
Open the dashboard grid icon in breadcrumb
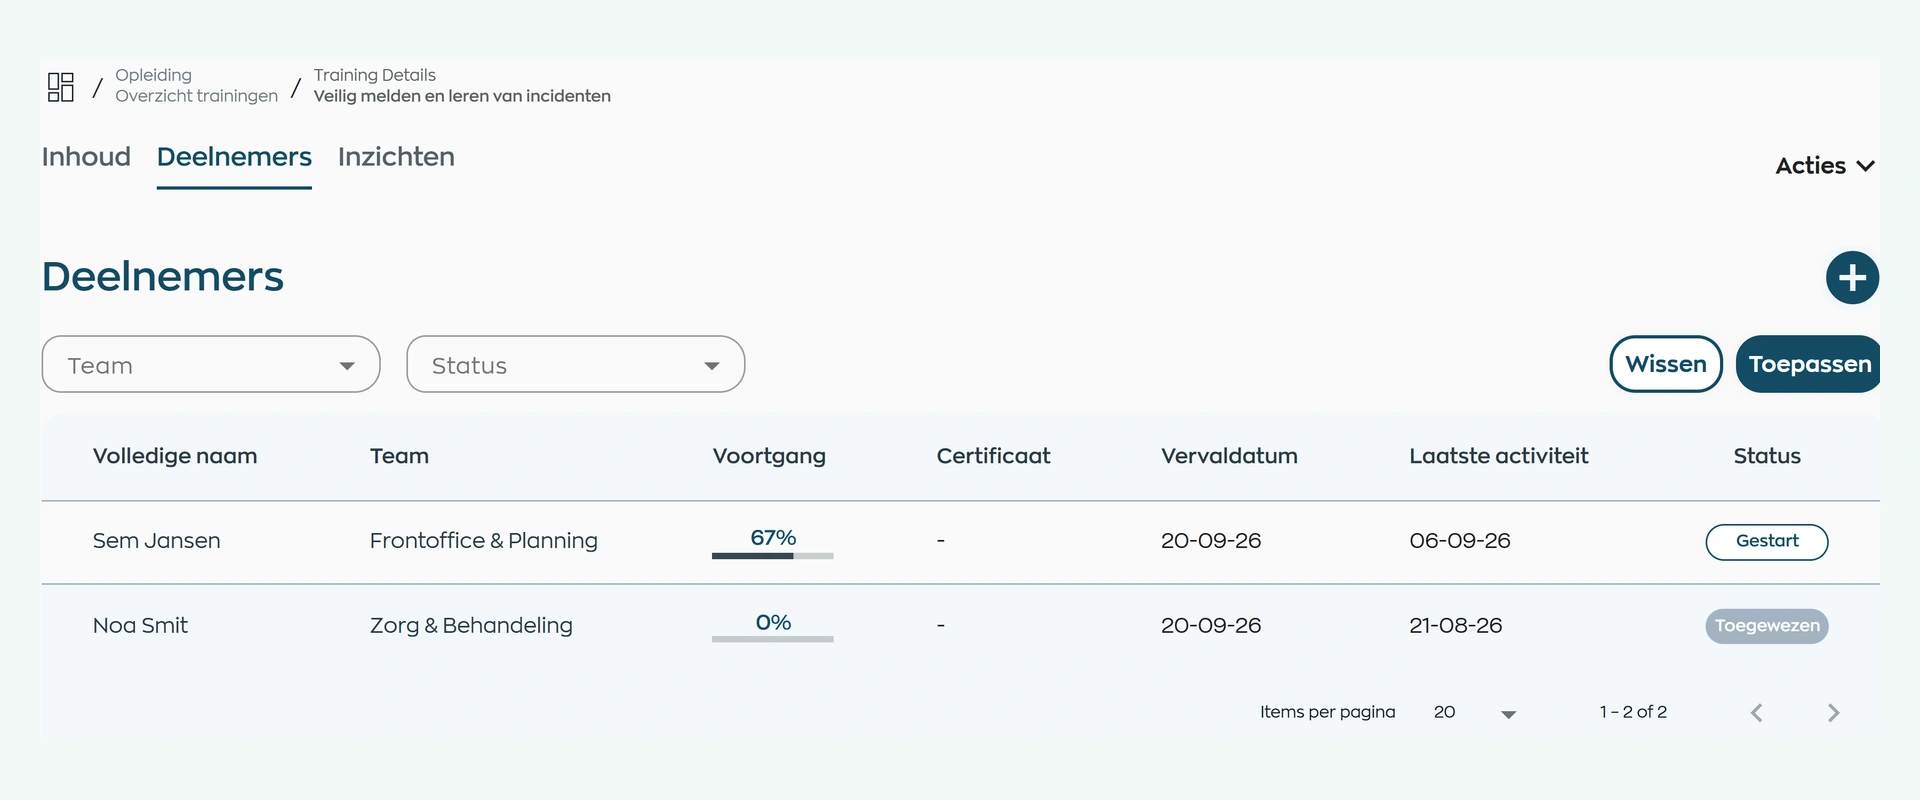point(61,87)
